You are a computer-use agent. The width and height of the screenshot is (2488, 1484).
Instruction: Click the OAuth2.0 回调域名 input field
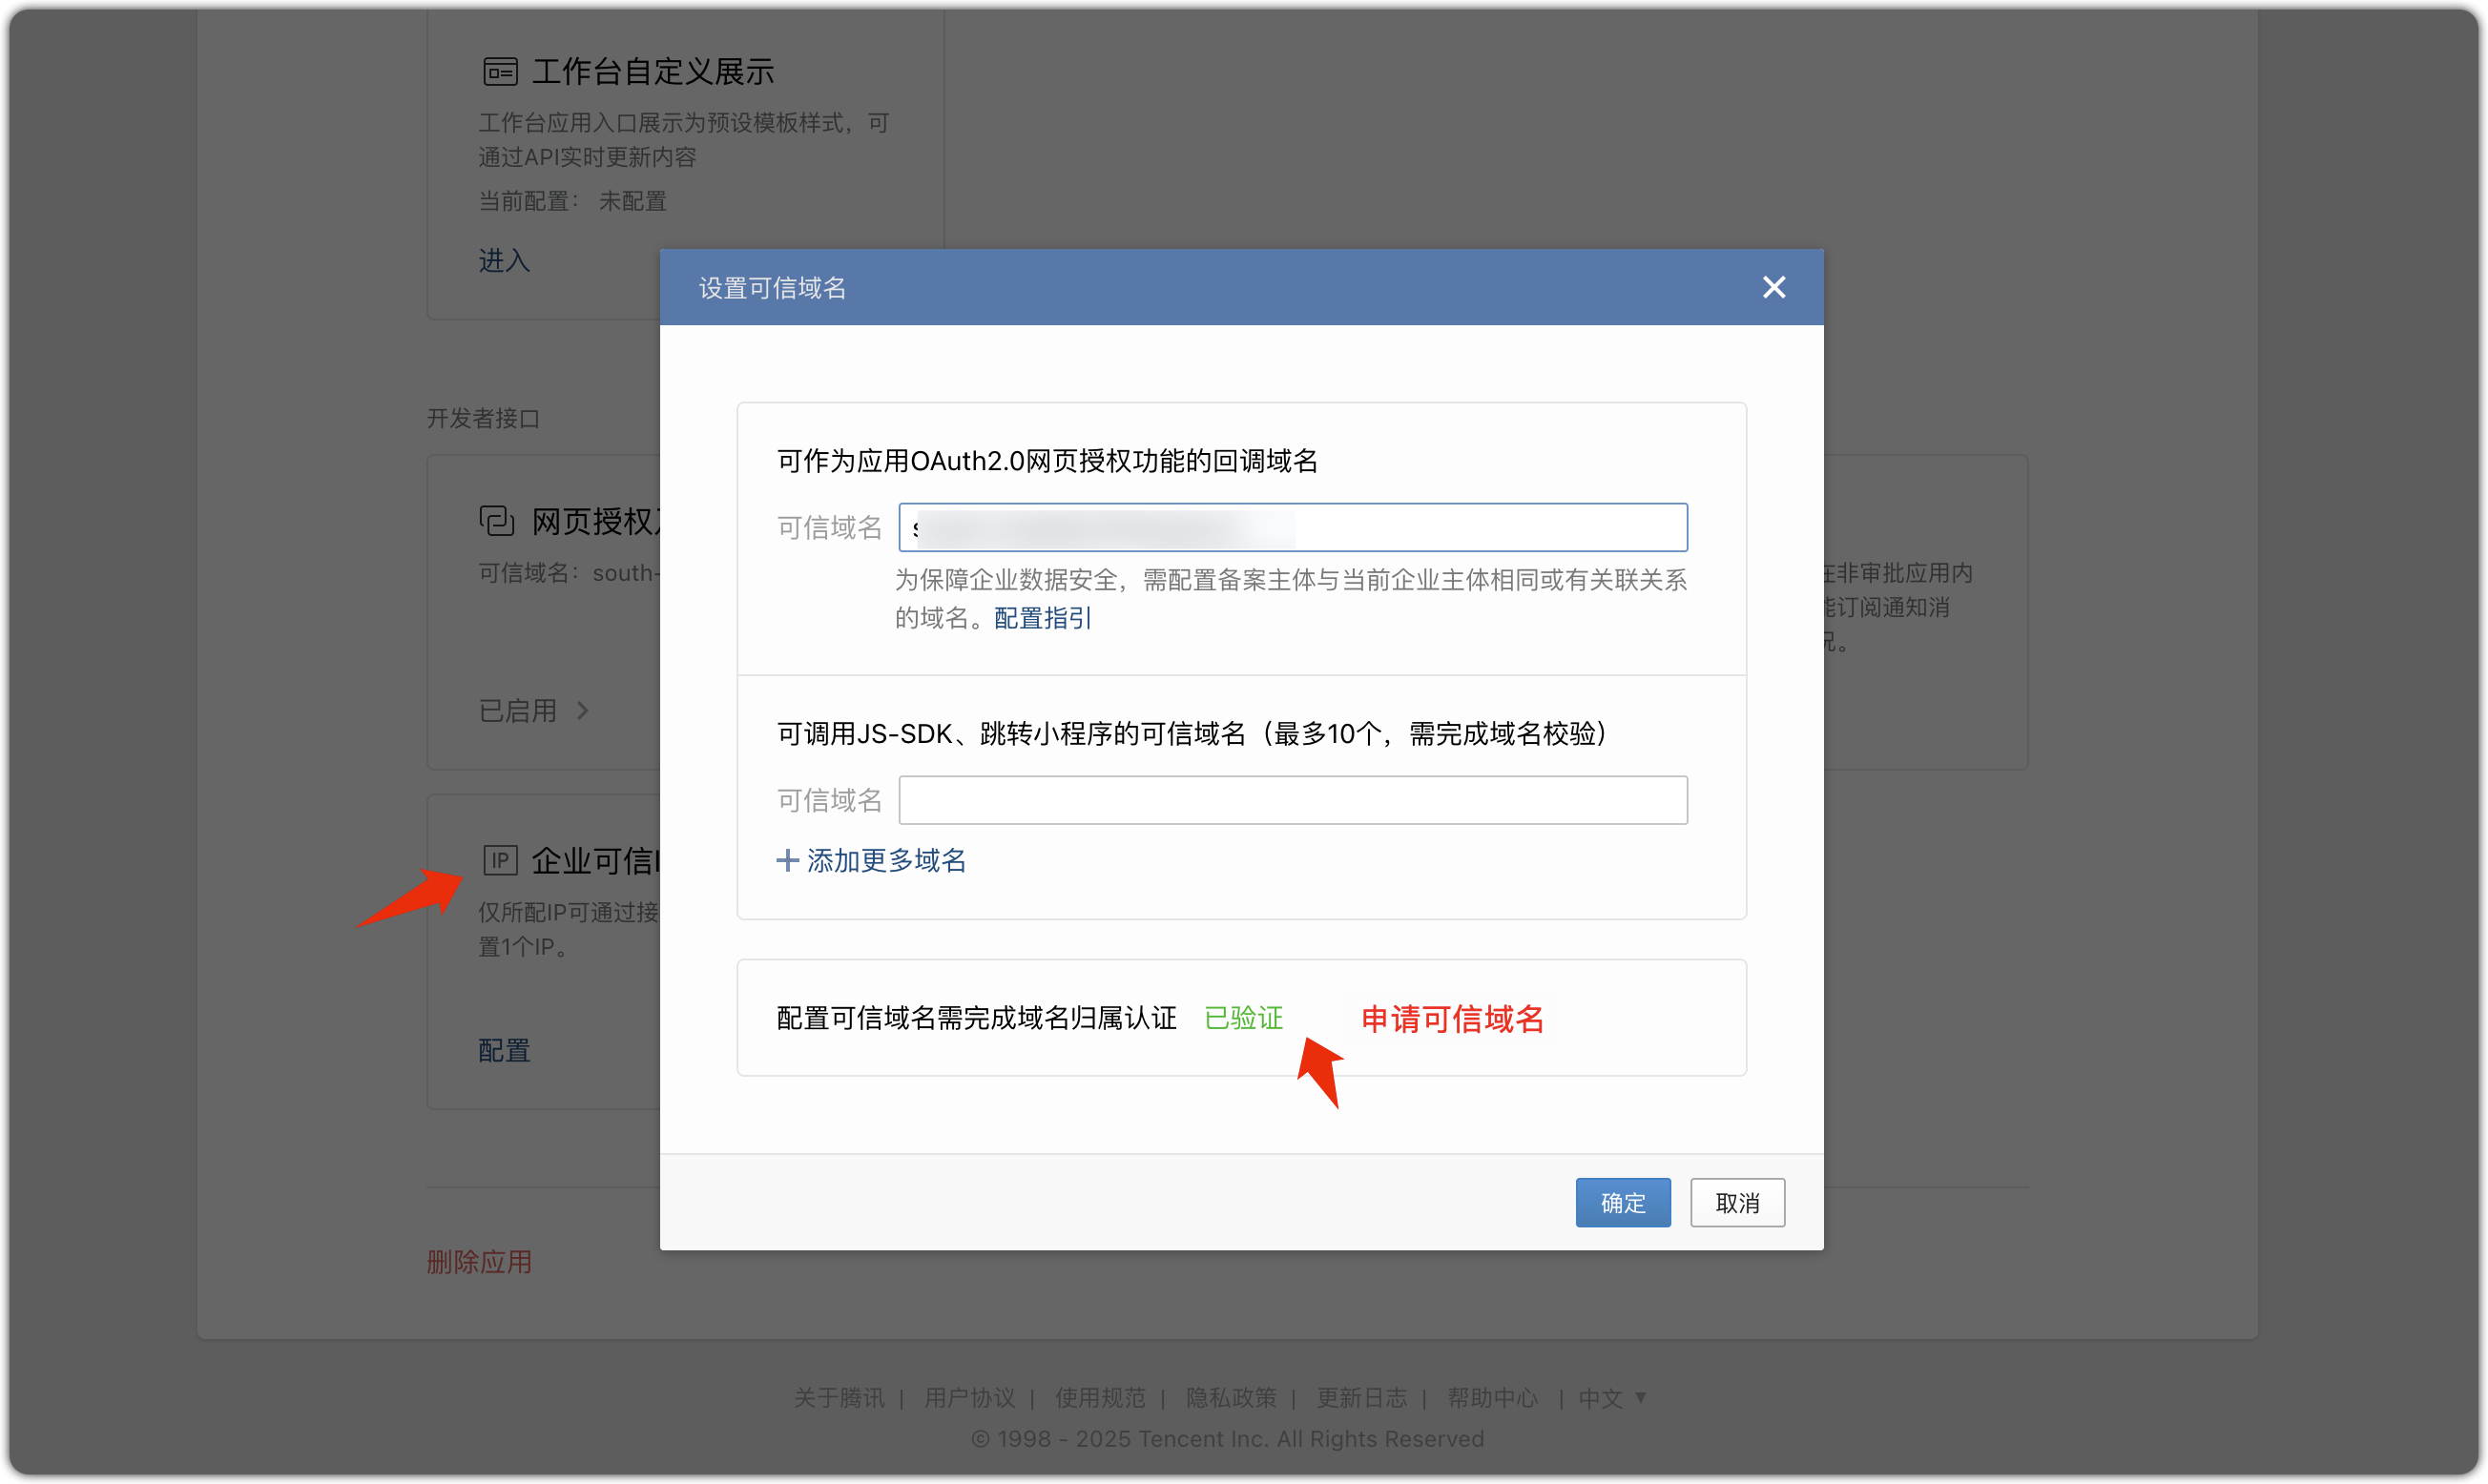point(1292,527)
